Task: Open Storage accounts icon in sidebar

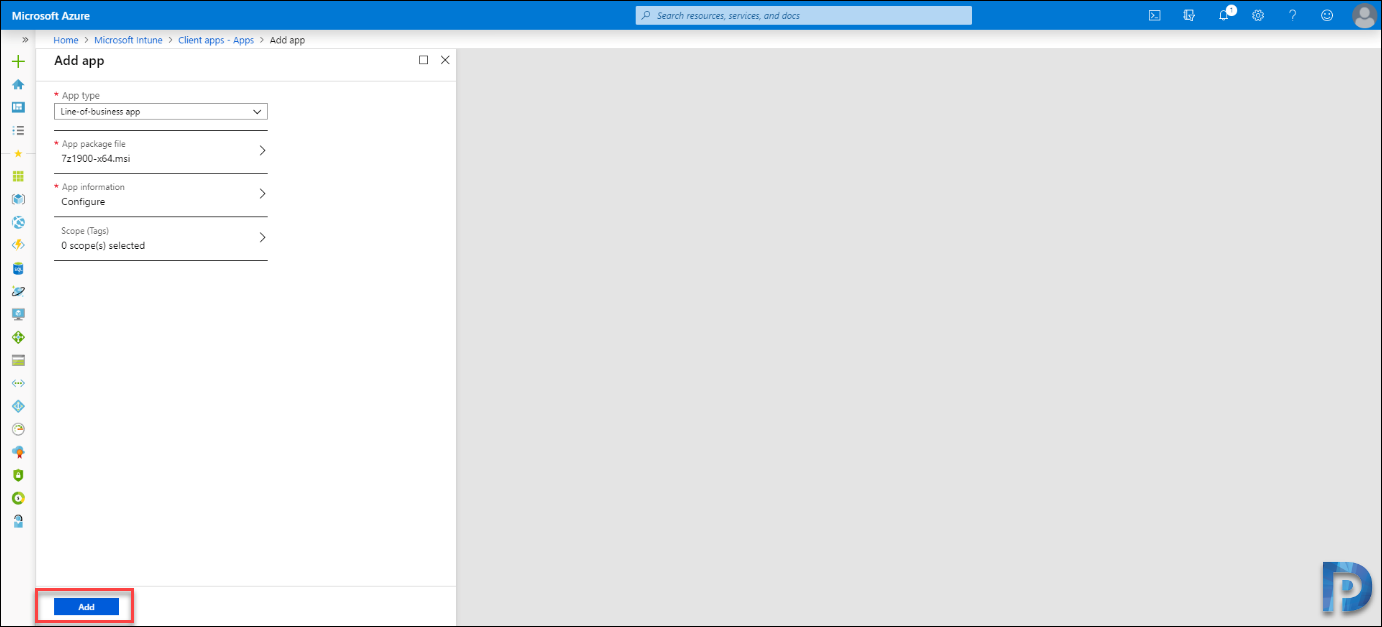Action: [x=18, y=360]
